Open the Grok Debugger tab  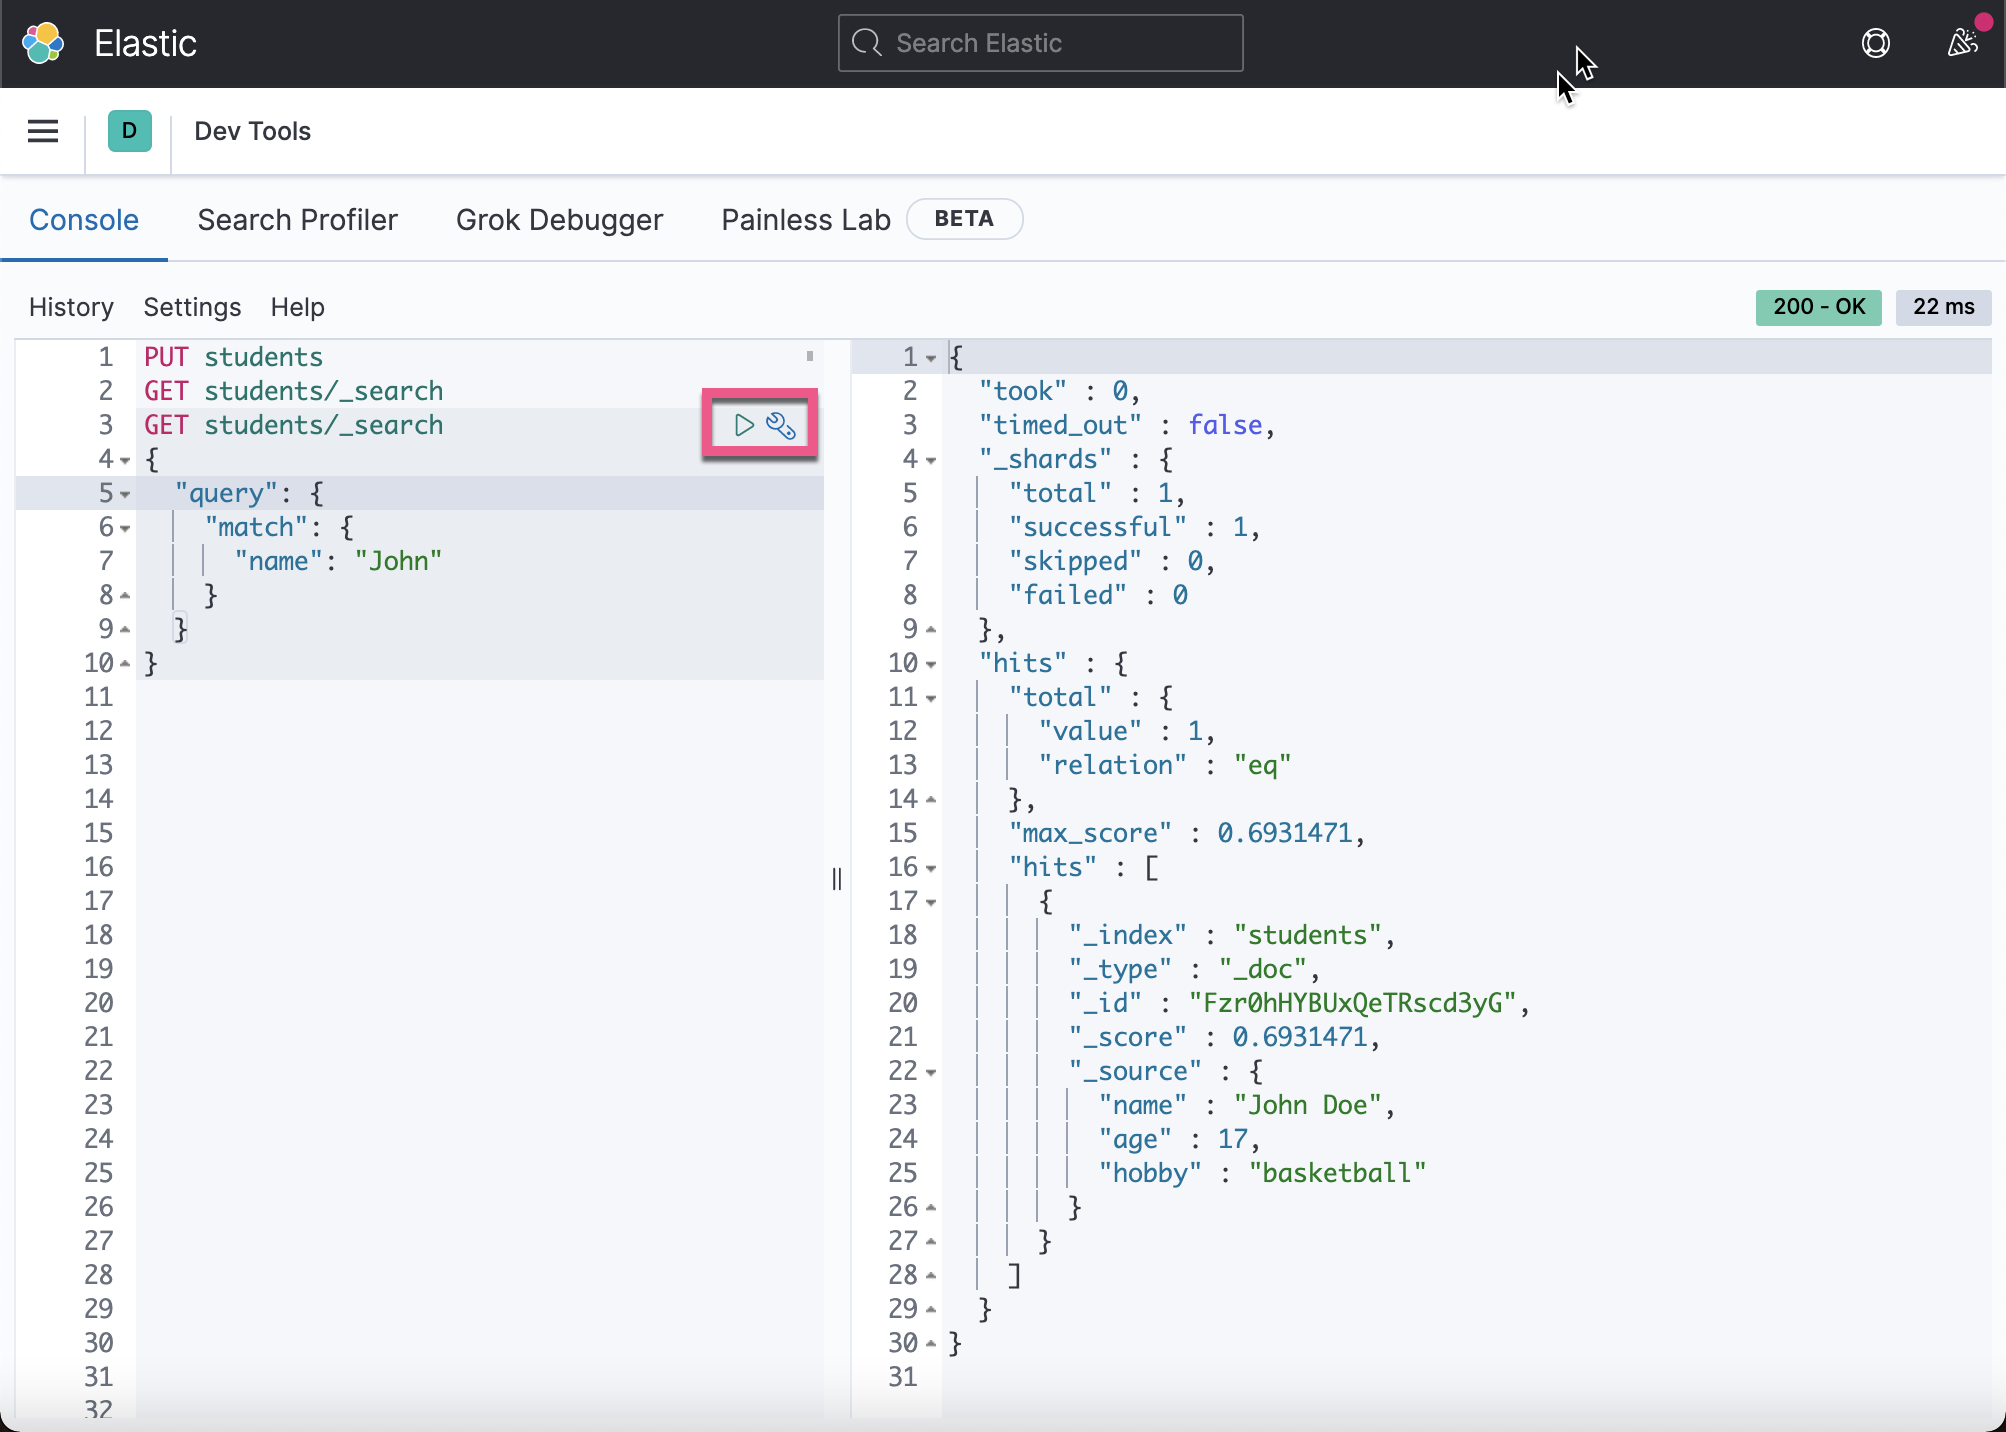(x=559, y=220)
